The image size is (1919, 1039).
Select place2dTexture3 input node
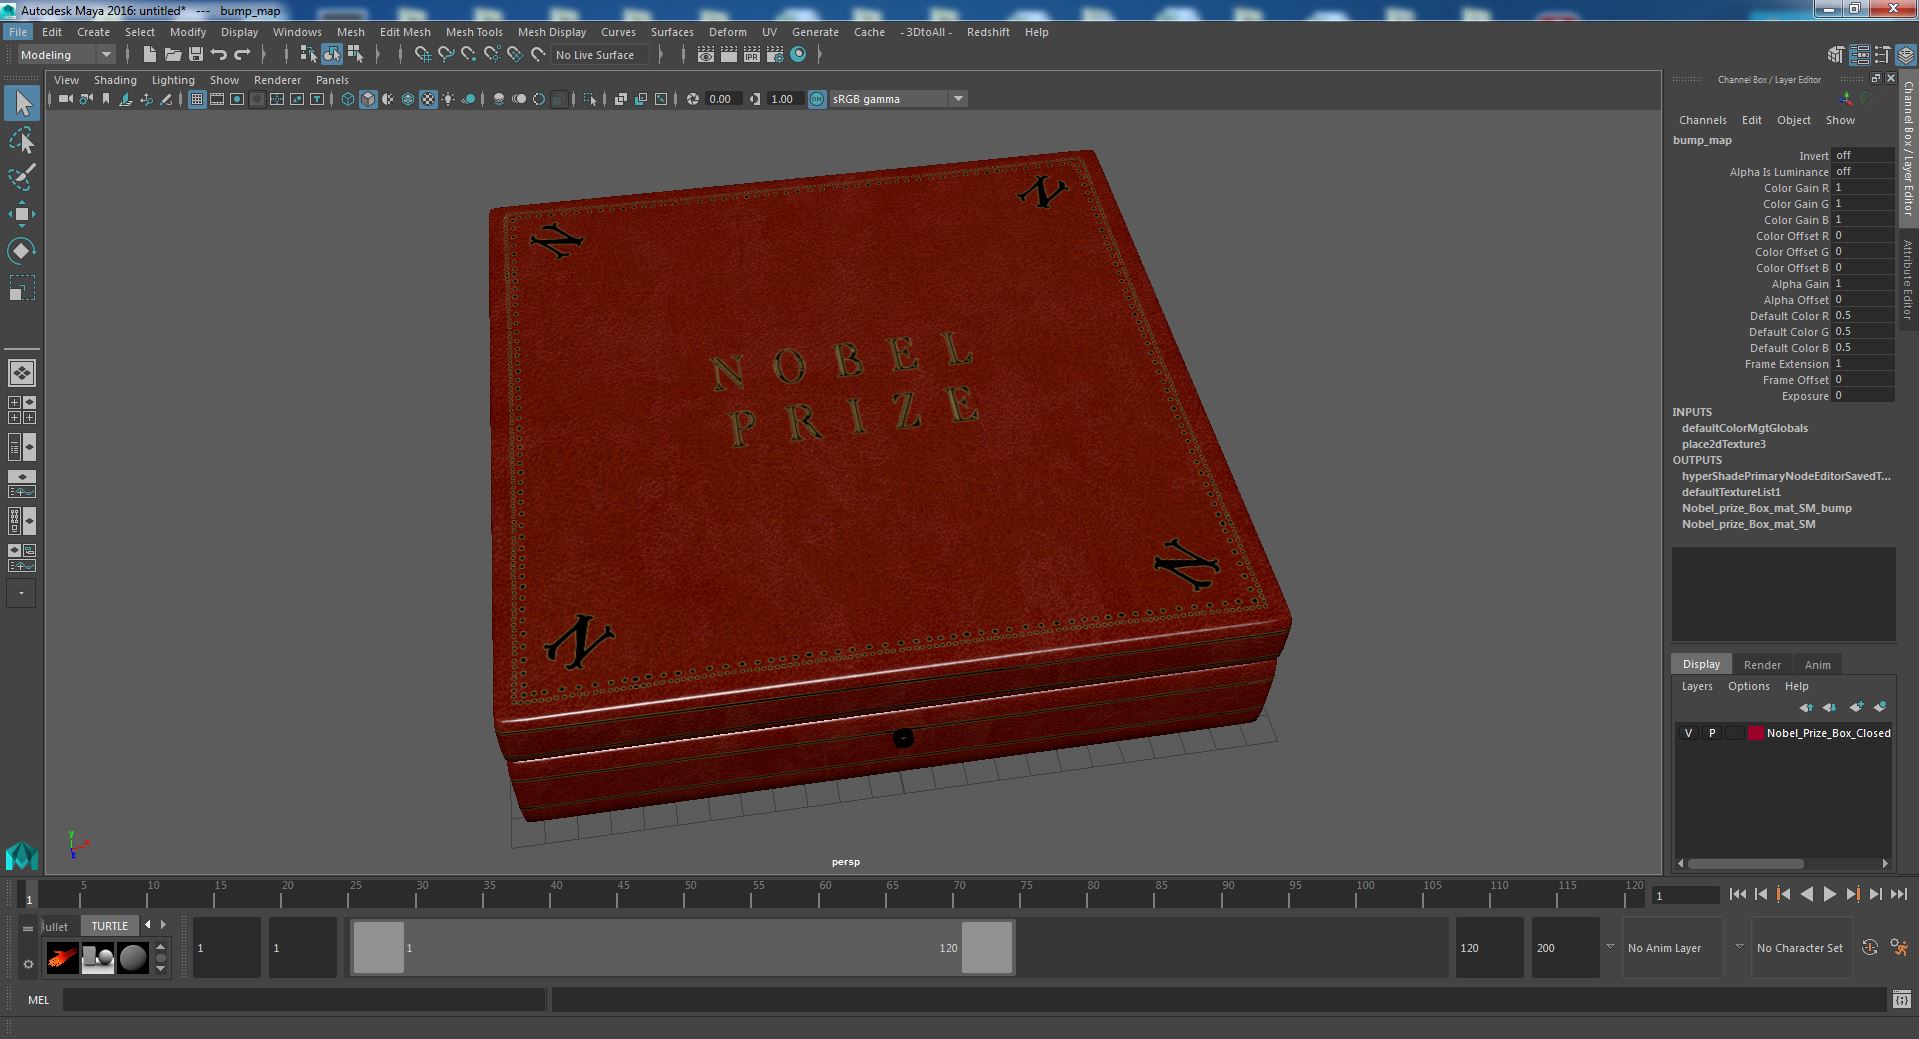pos(1723,444)
